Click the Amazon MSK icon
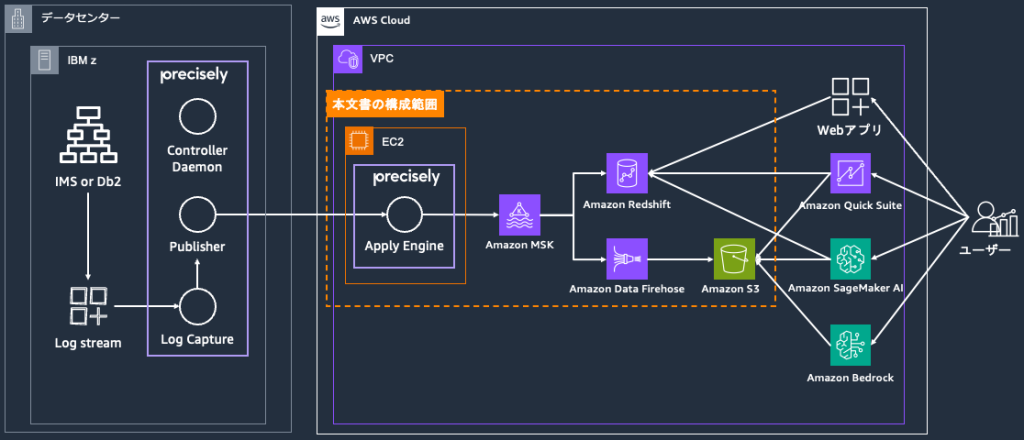1024x440 pixels. tap(520, 215)
